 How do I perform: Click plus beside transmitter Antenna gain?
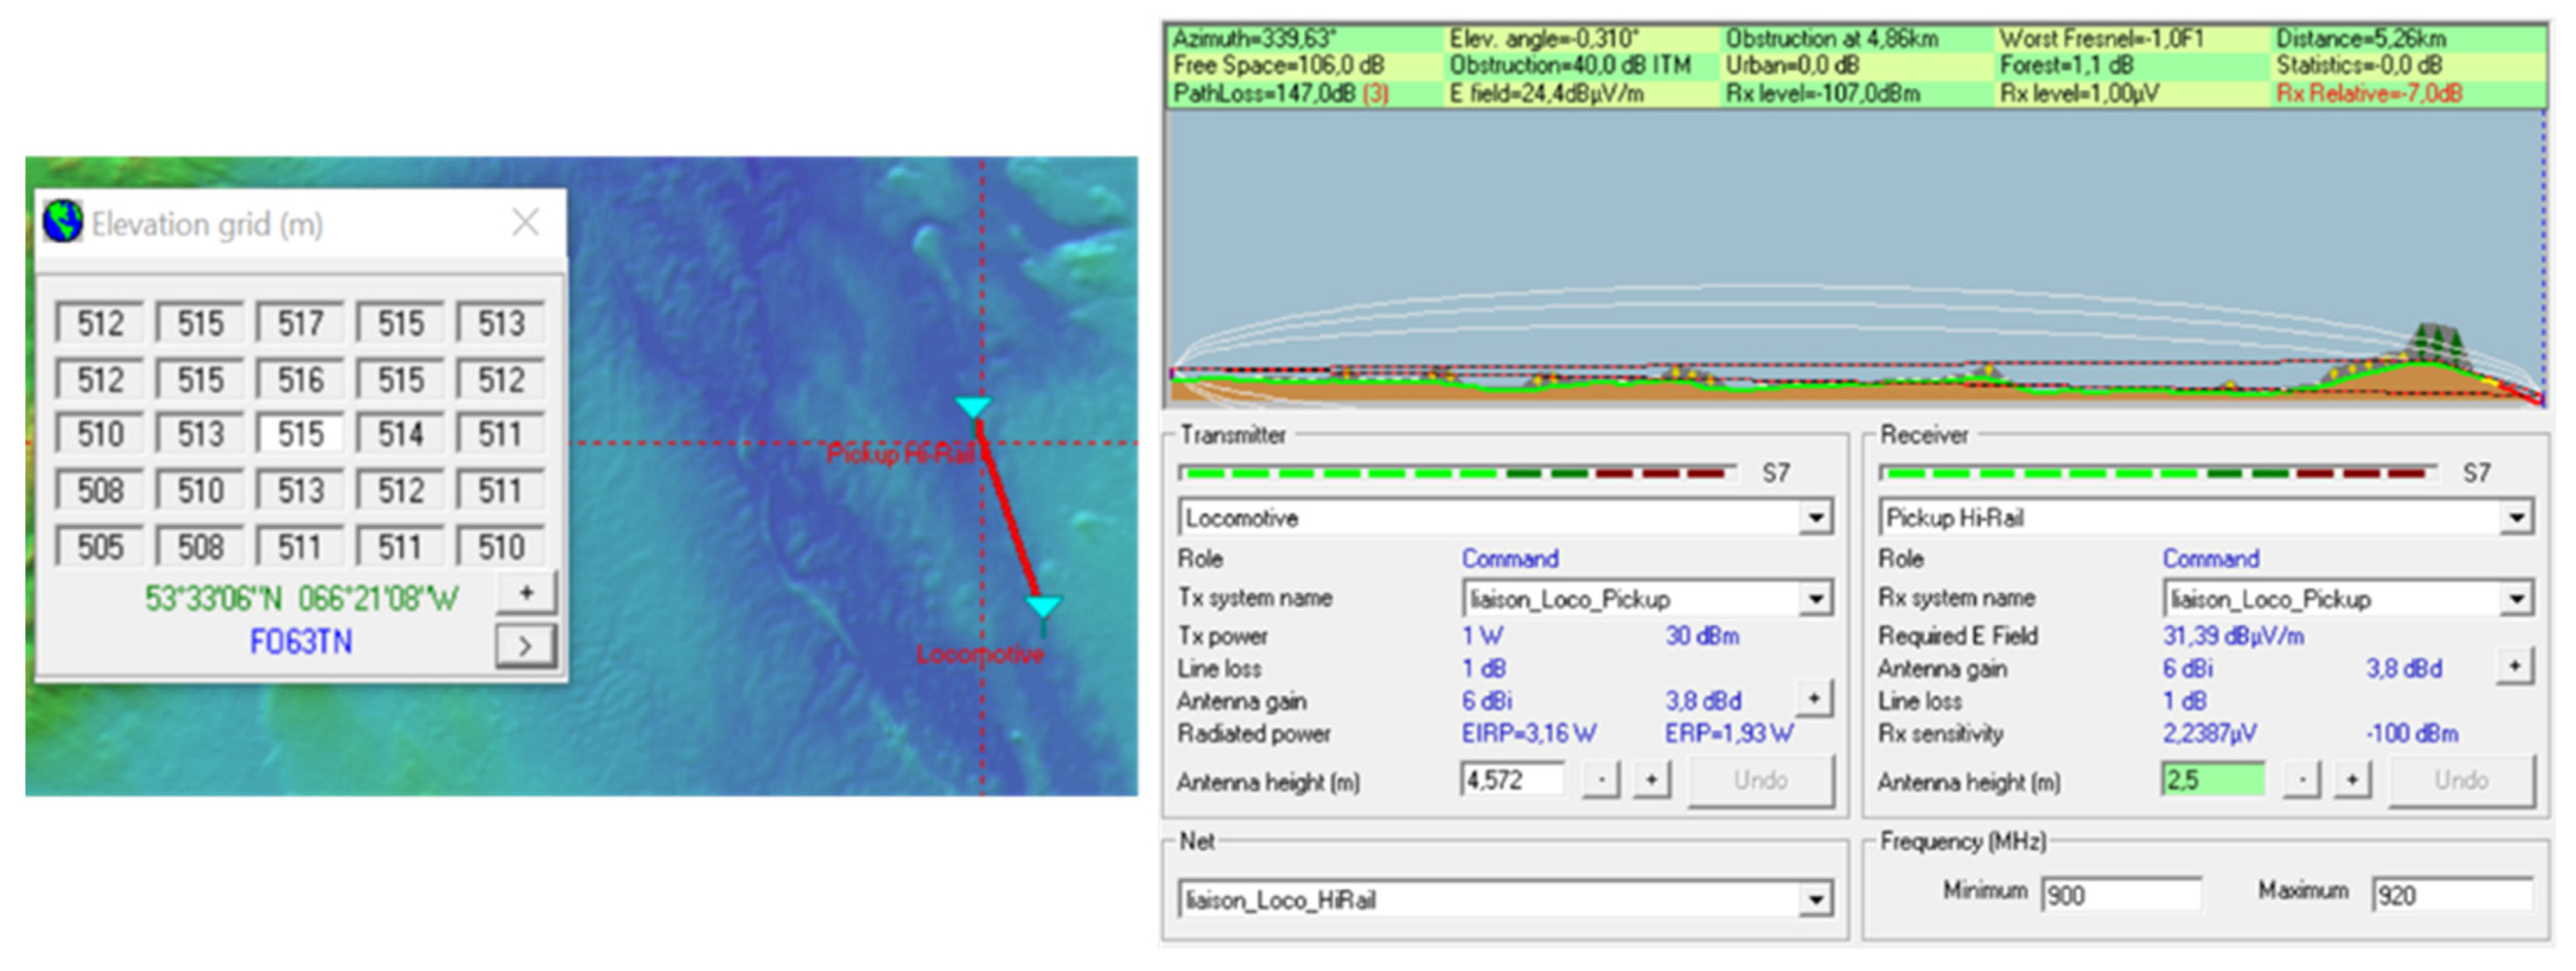click(x=1813, y=699)
